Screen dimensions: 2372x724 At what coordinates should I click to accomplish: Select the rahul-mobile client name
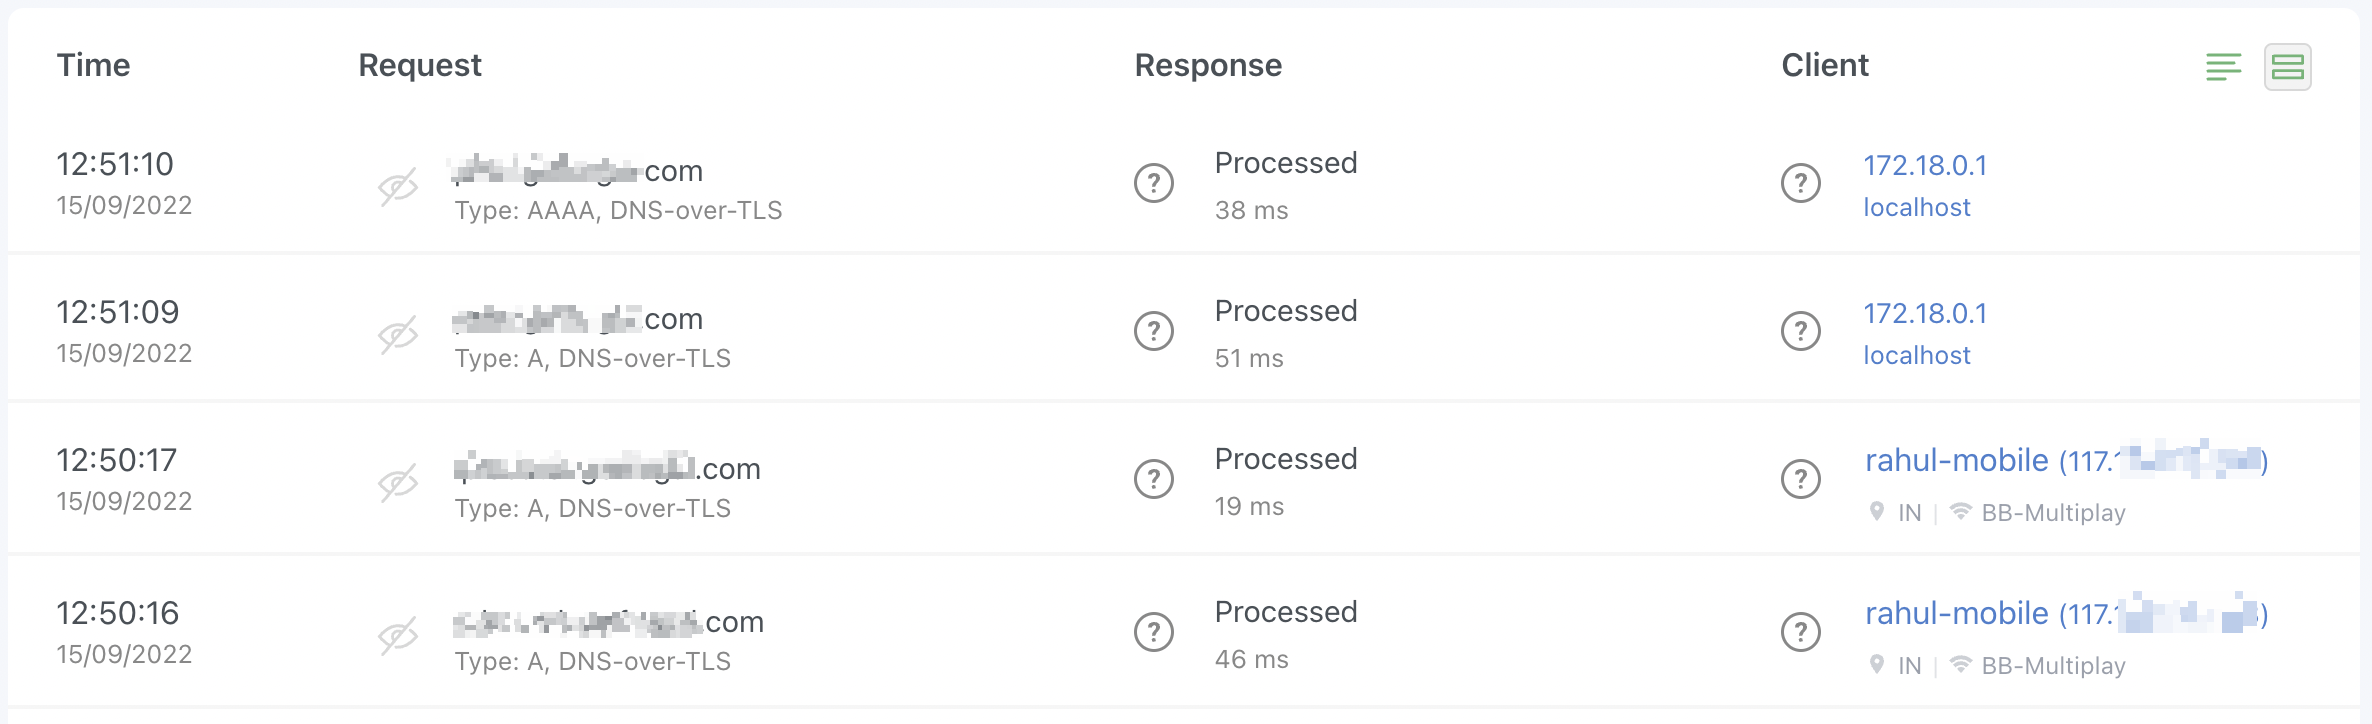pyautogui.click(x=1956, y=460)
